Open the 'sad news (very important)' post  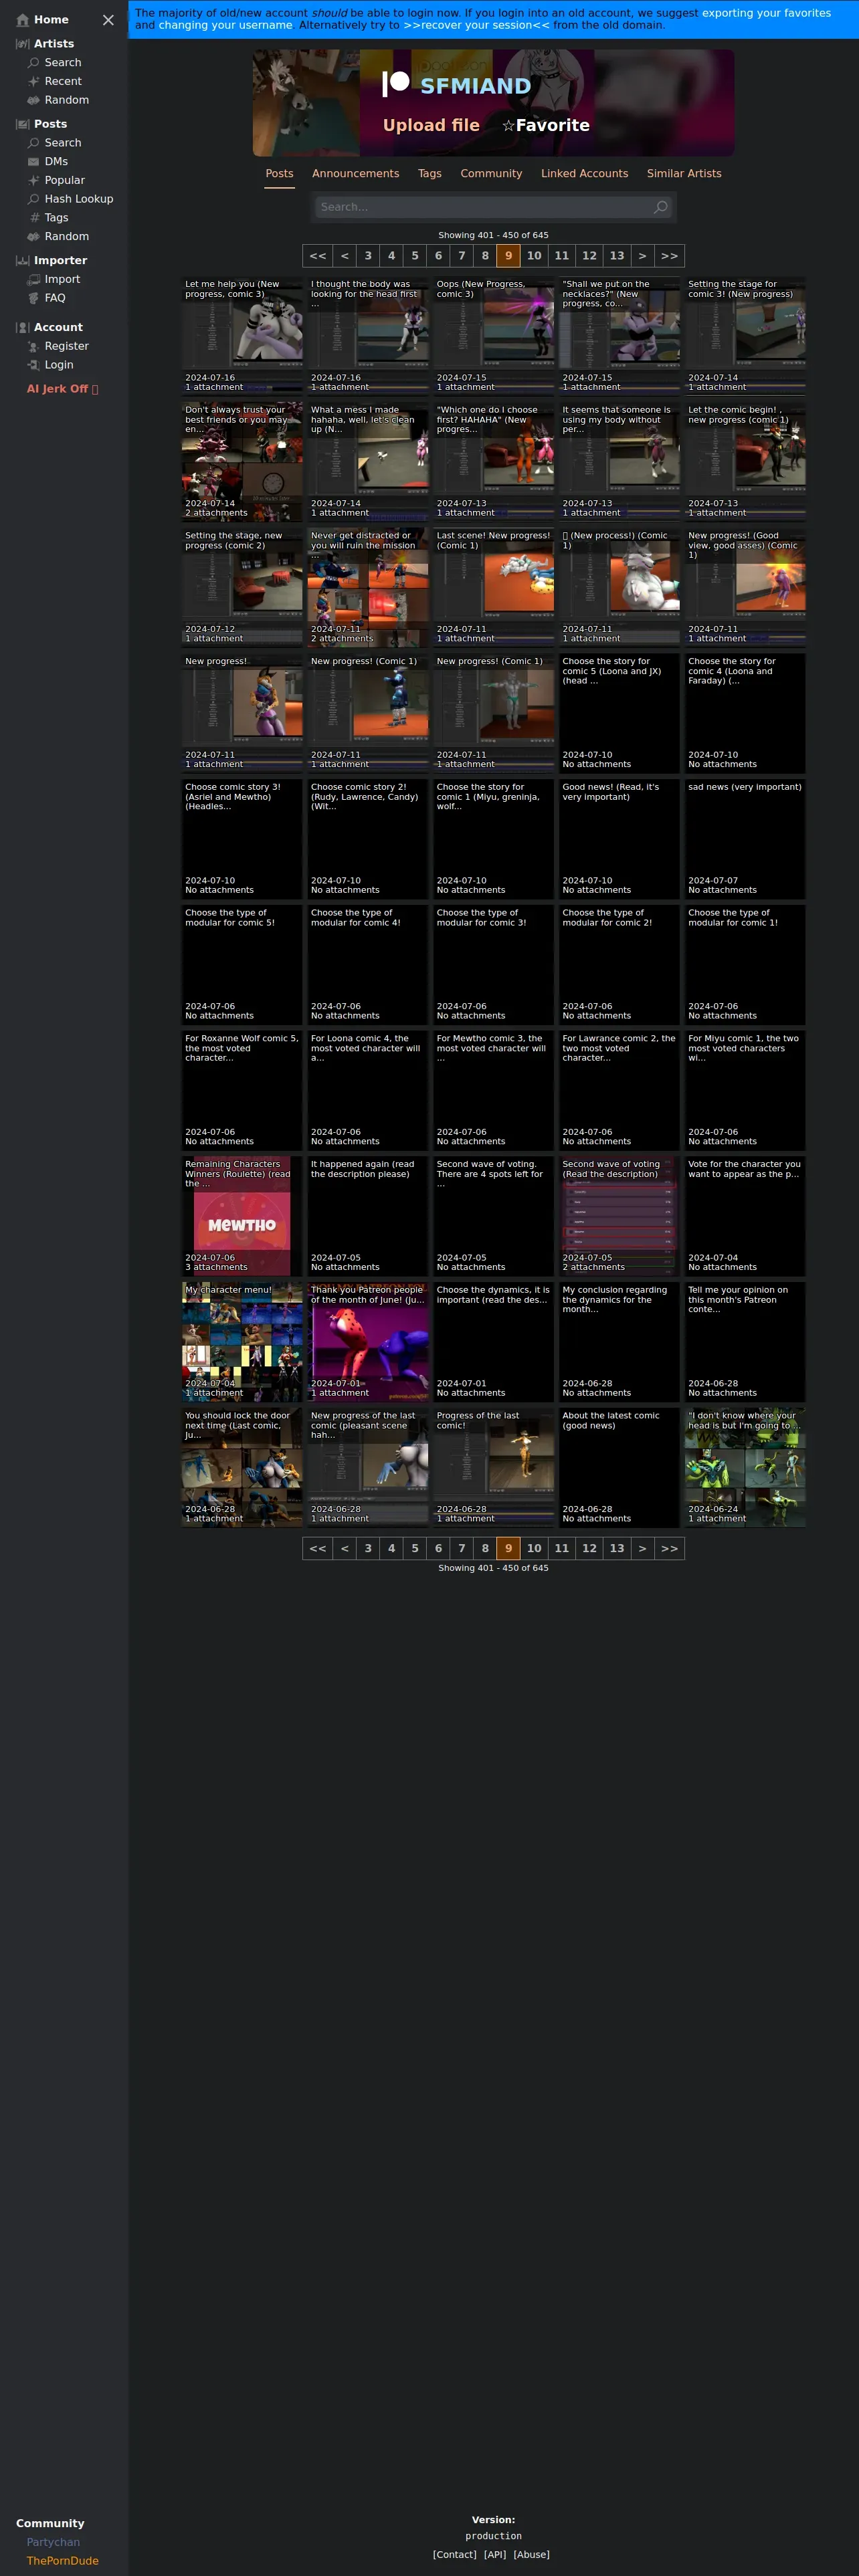click(x=745, y=839)
